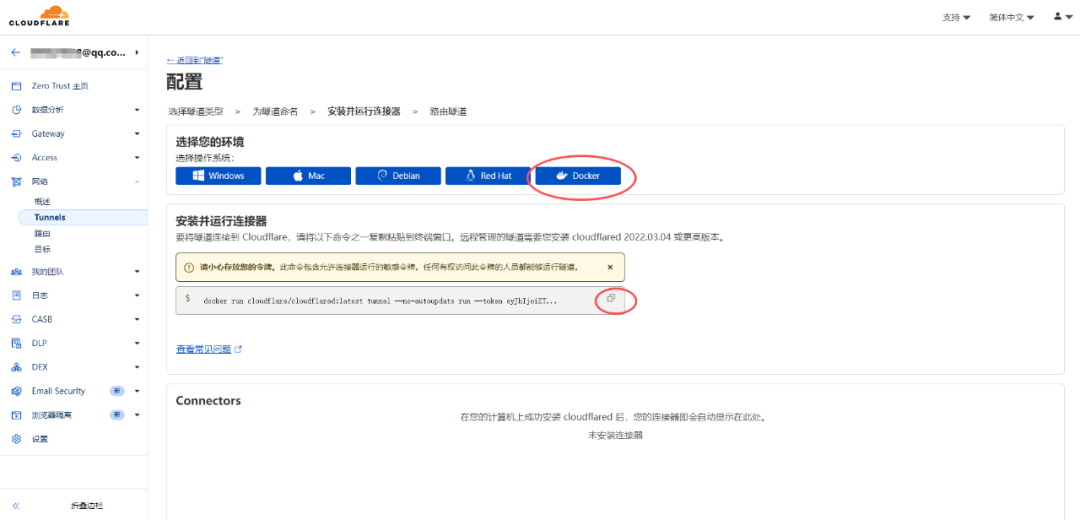
Task: Click the CASB sidebar icon
Action: 17,320
